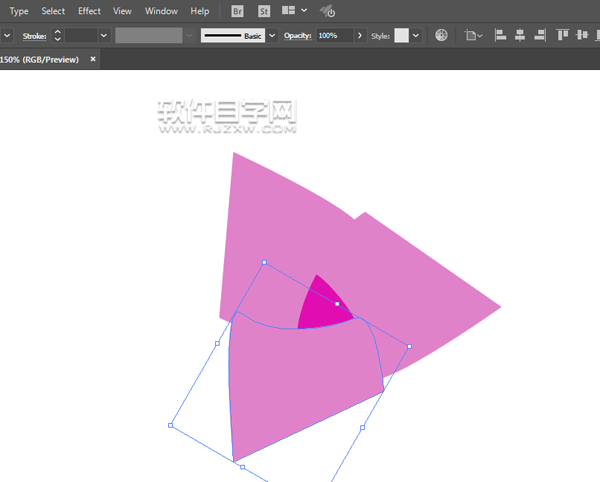This screenshot has height=482, width=600.
Task: Click the white Style swatch
Action: pyautogui.click(x=401, y=35)
